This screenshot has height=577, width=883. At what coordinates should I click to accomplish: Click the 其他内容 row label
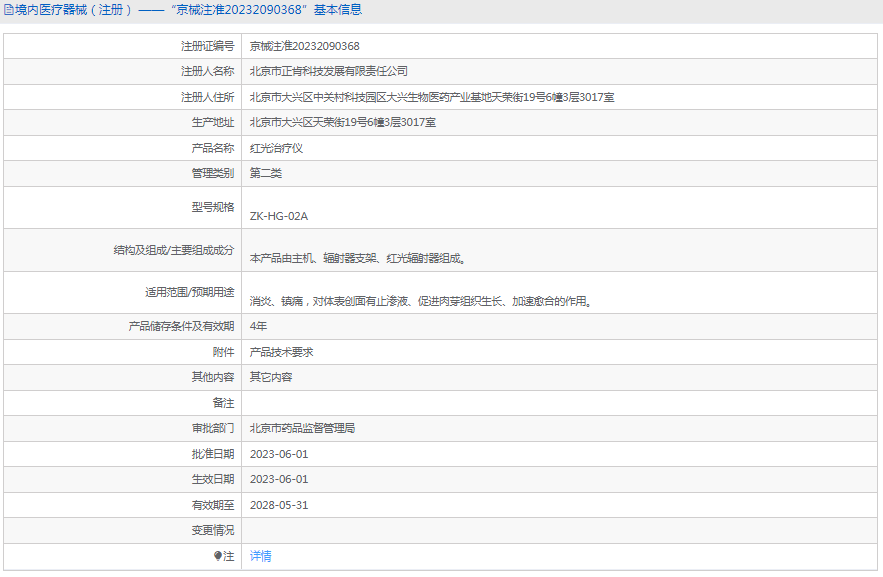(x=213, y=377)
